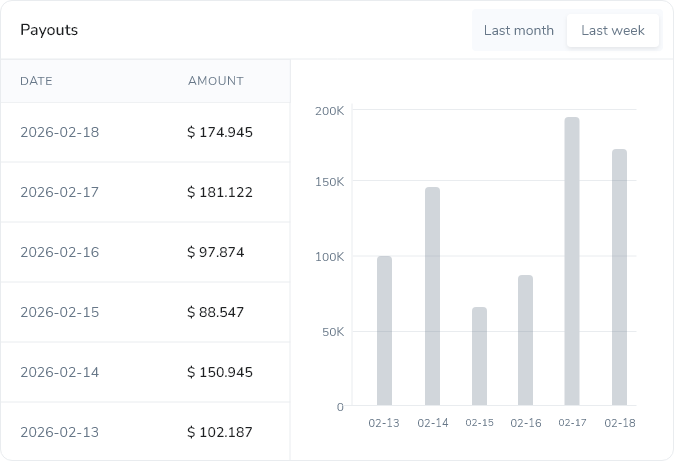Image resolution: width=674 pixels, height=462 pixels.
Task: Select the $ 102.187 amount cell
Action: 220,432
